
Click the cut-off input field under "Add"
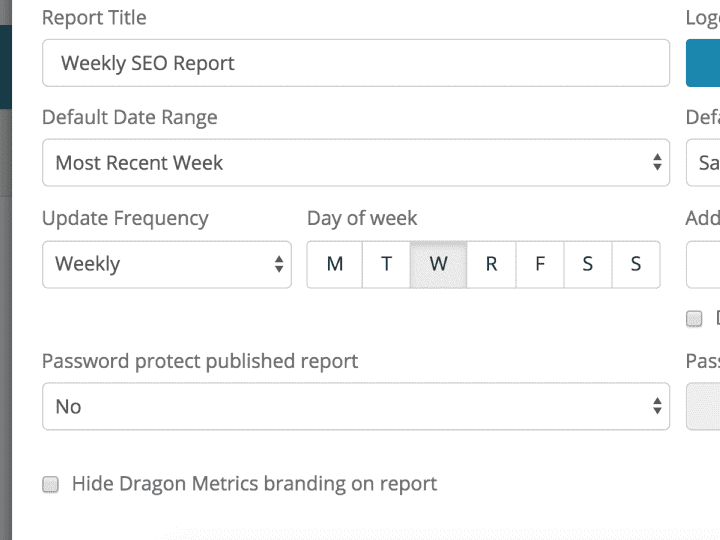(x=703, y=264)
